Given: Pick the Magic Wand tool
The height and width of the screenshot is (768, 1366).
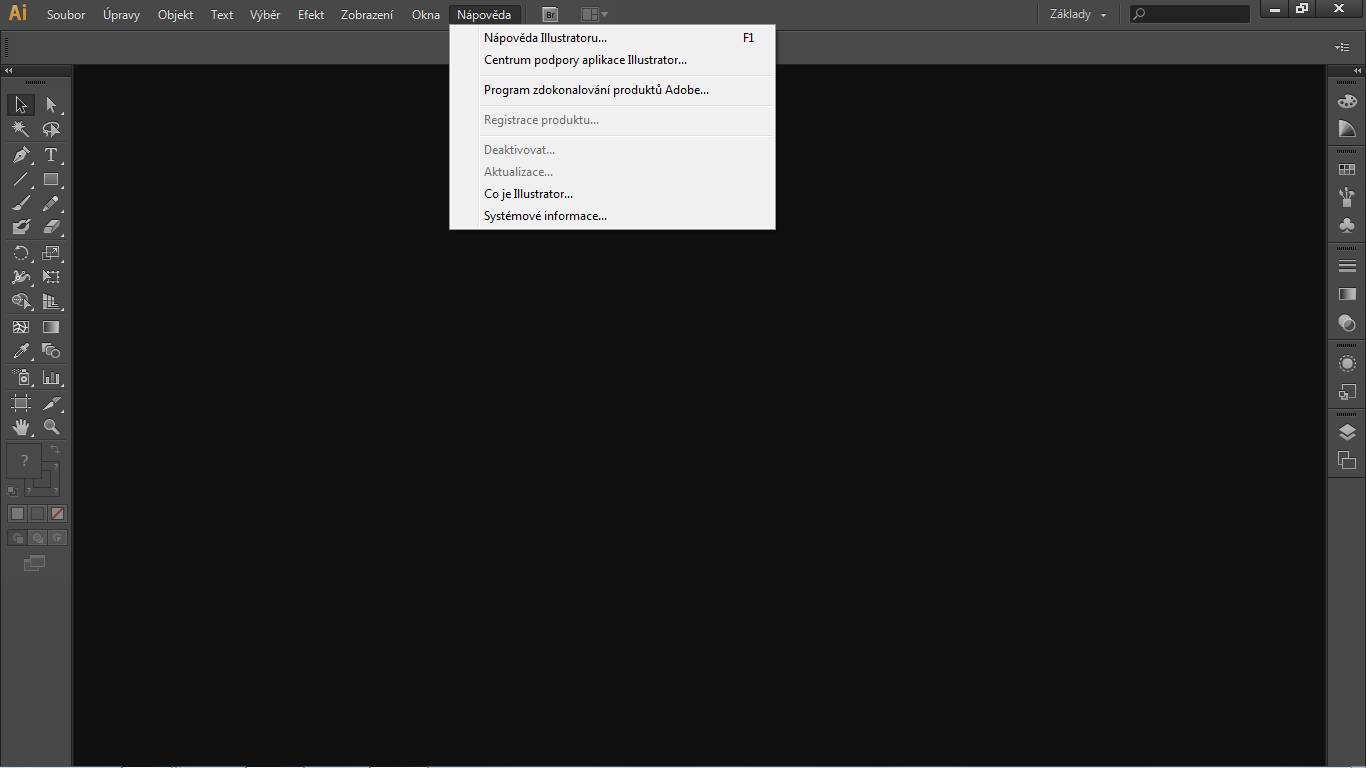Looking at the screenshot, I should coord(21,130).
